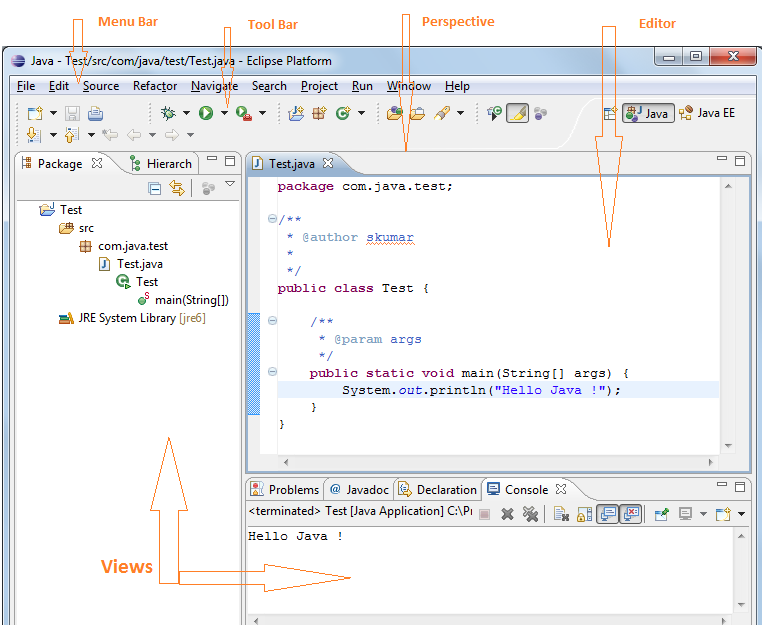762x625 pixels.
Task: Collapse the main method fold marker
Action: (x=273, y=372)
